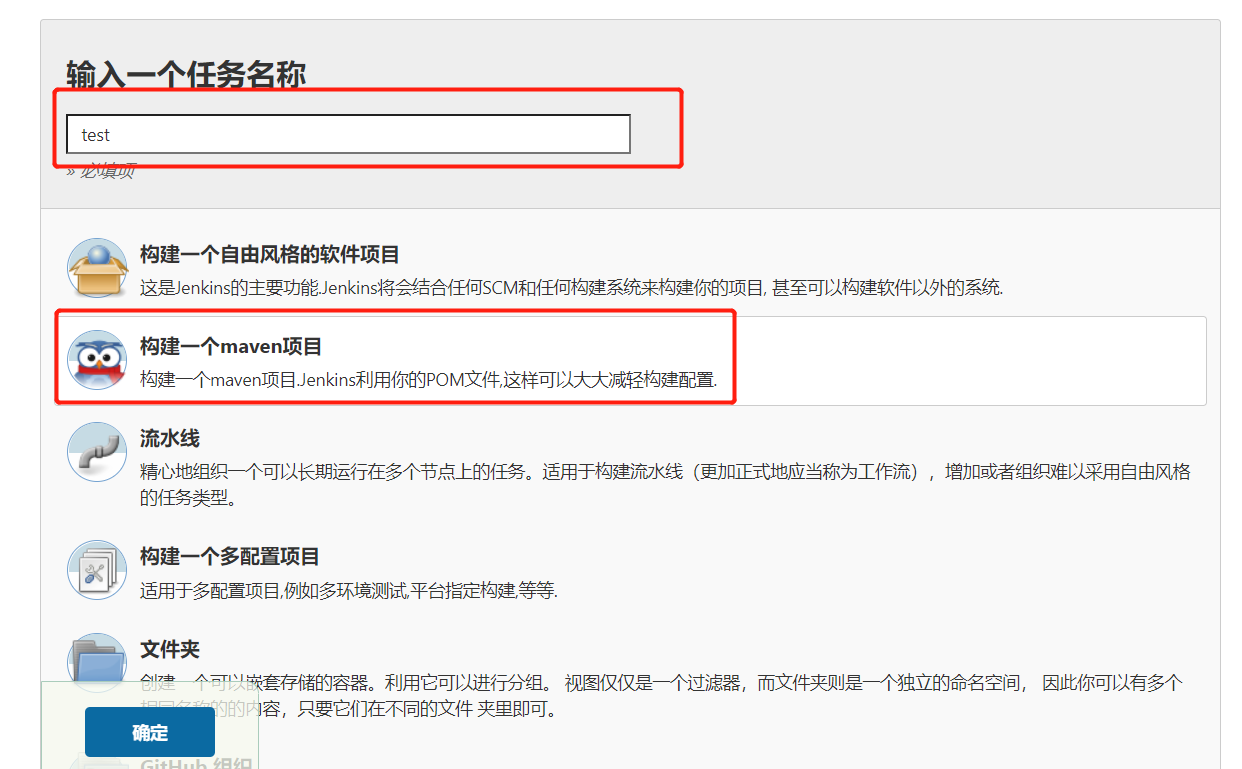Click the 输入一个任务名称 heading

click(x=186, y=74)
